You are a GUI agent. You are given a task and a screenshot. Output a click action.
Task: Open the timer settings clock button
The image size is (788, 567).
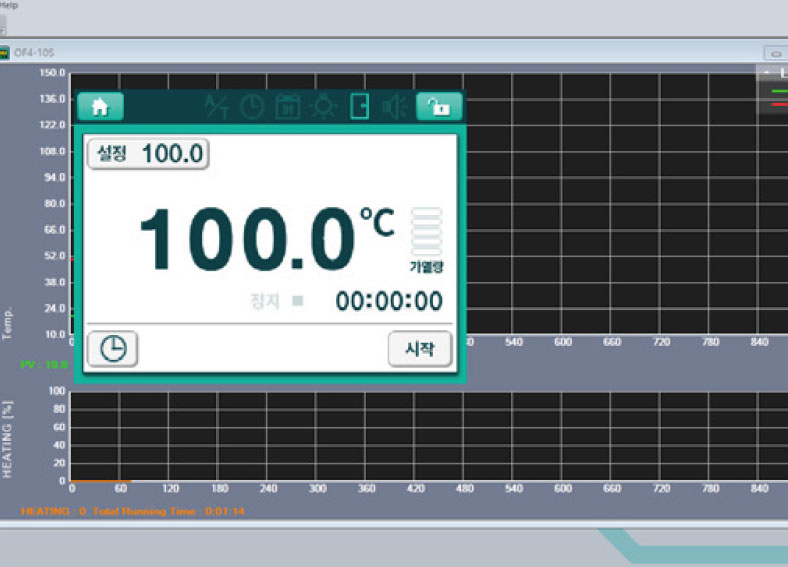(113, 349)
